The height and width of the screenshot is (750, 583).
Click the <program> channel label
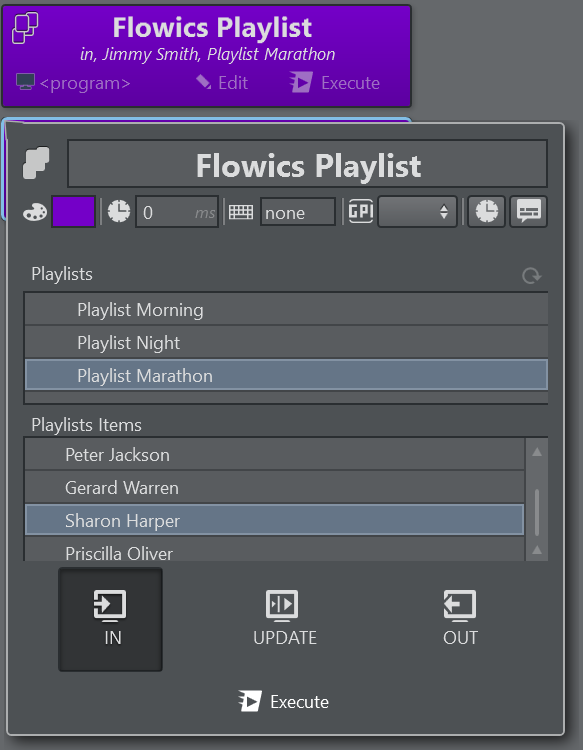point(85,83)
